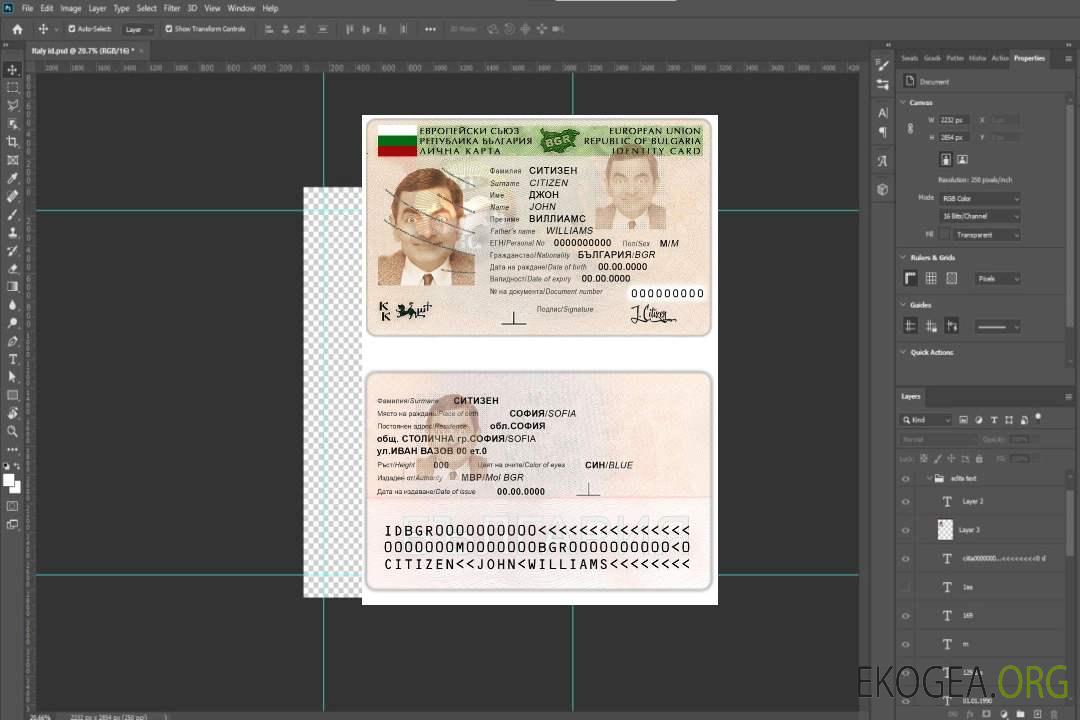This screenshot has width=1080, height=720.
Task: Select the Clone Stamp tool
Action: coord(12,233)
